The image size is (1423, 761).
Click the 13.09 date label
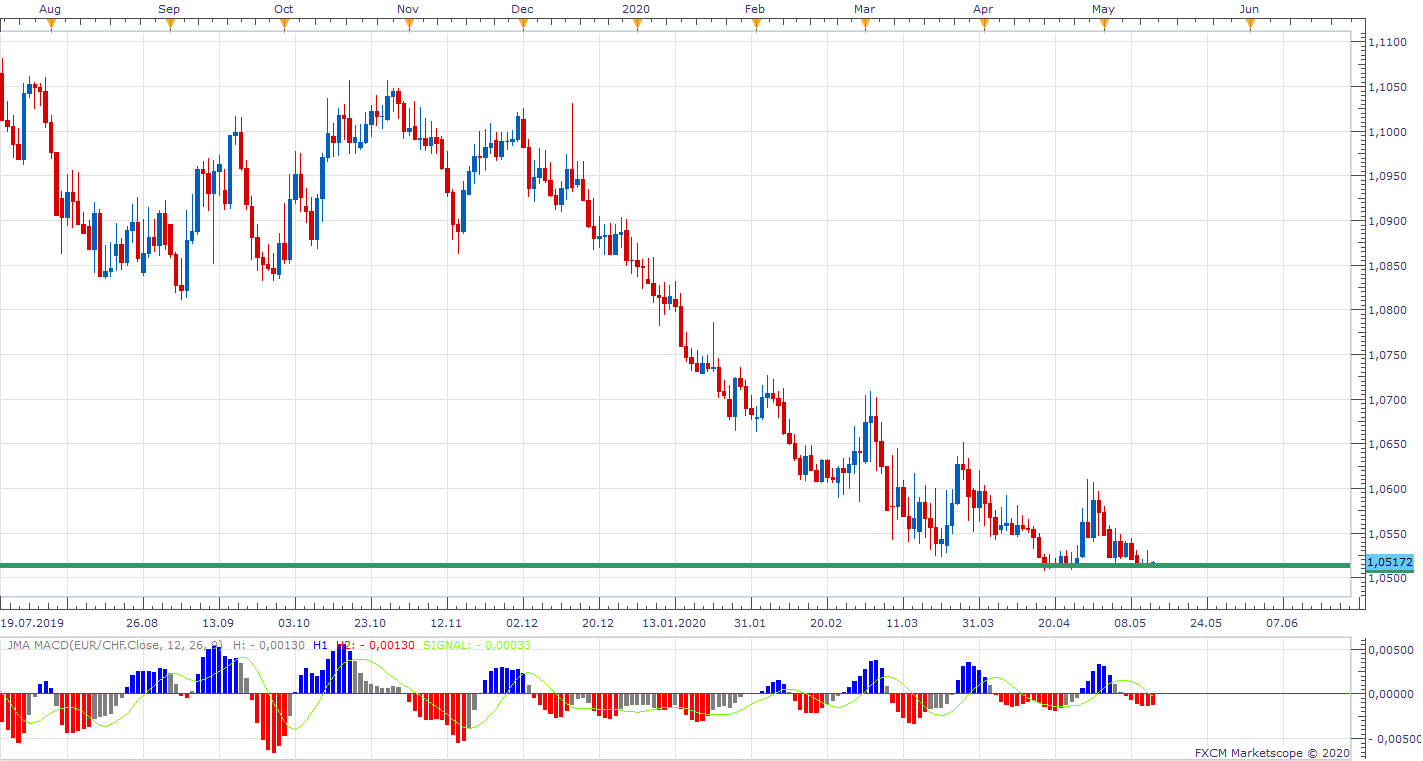click(x=219, y=622)
